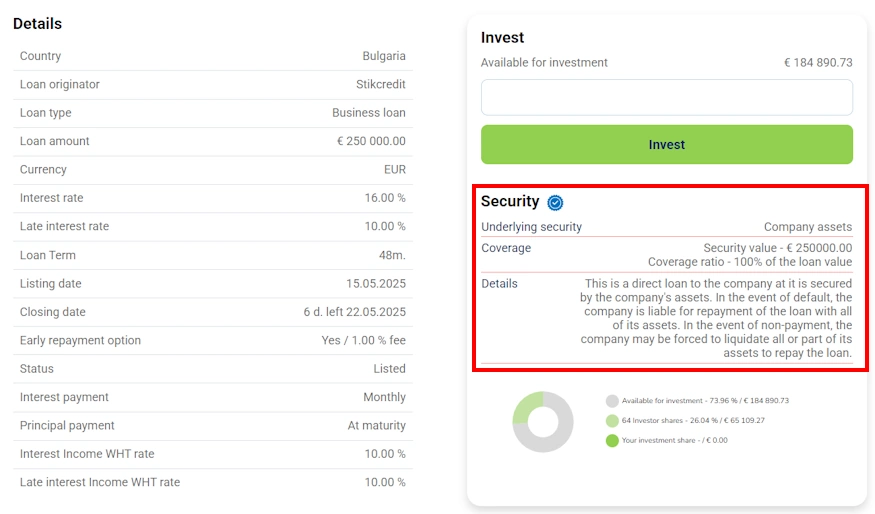Click the Closing date row
Viewport: 875px width, 514px height.
(x=213, y=312)
